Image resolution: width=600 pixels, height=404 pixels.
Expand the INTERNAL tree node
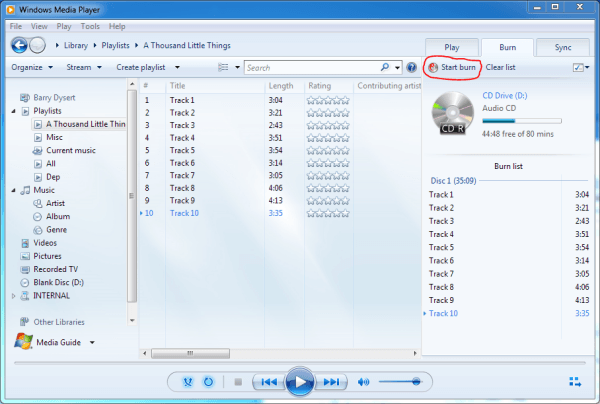13,296
